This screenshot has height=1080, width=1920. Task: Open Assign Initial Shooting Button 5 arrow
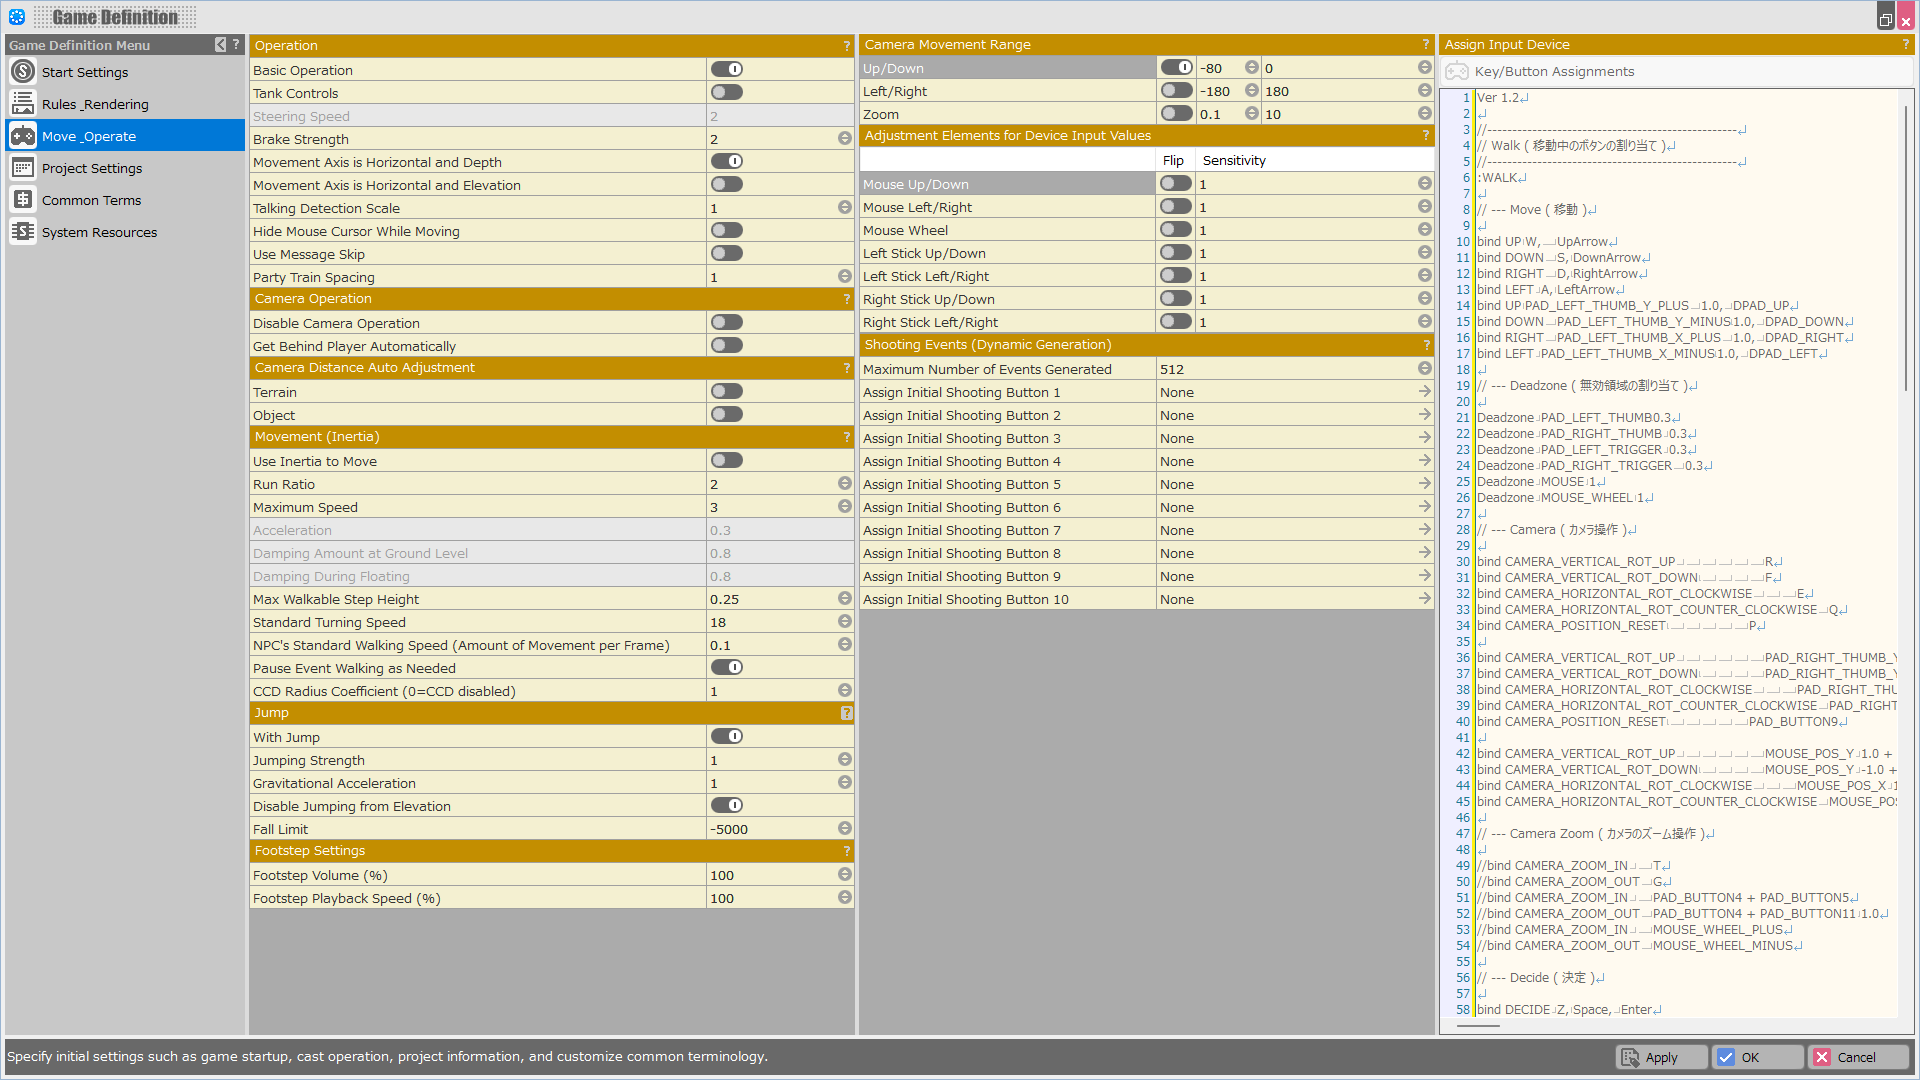[x=1424, y=484]
